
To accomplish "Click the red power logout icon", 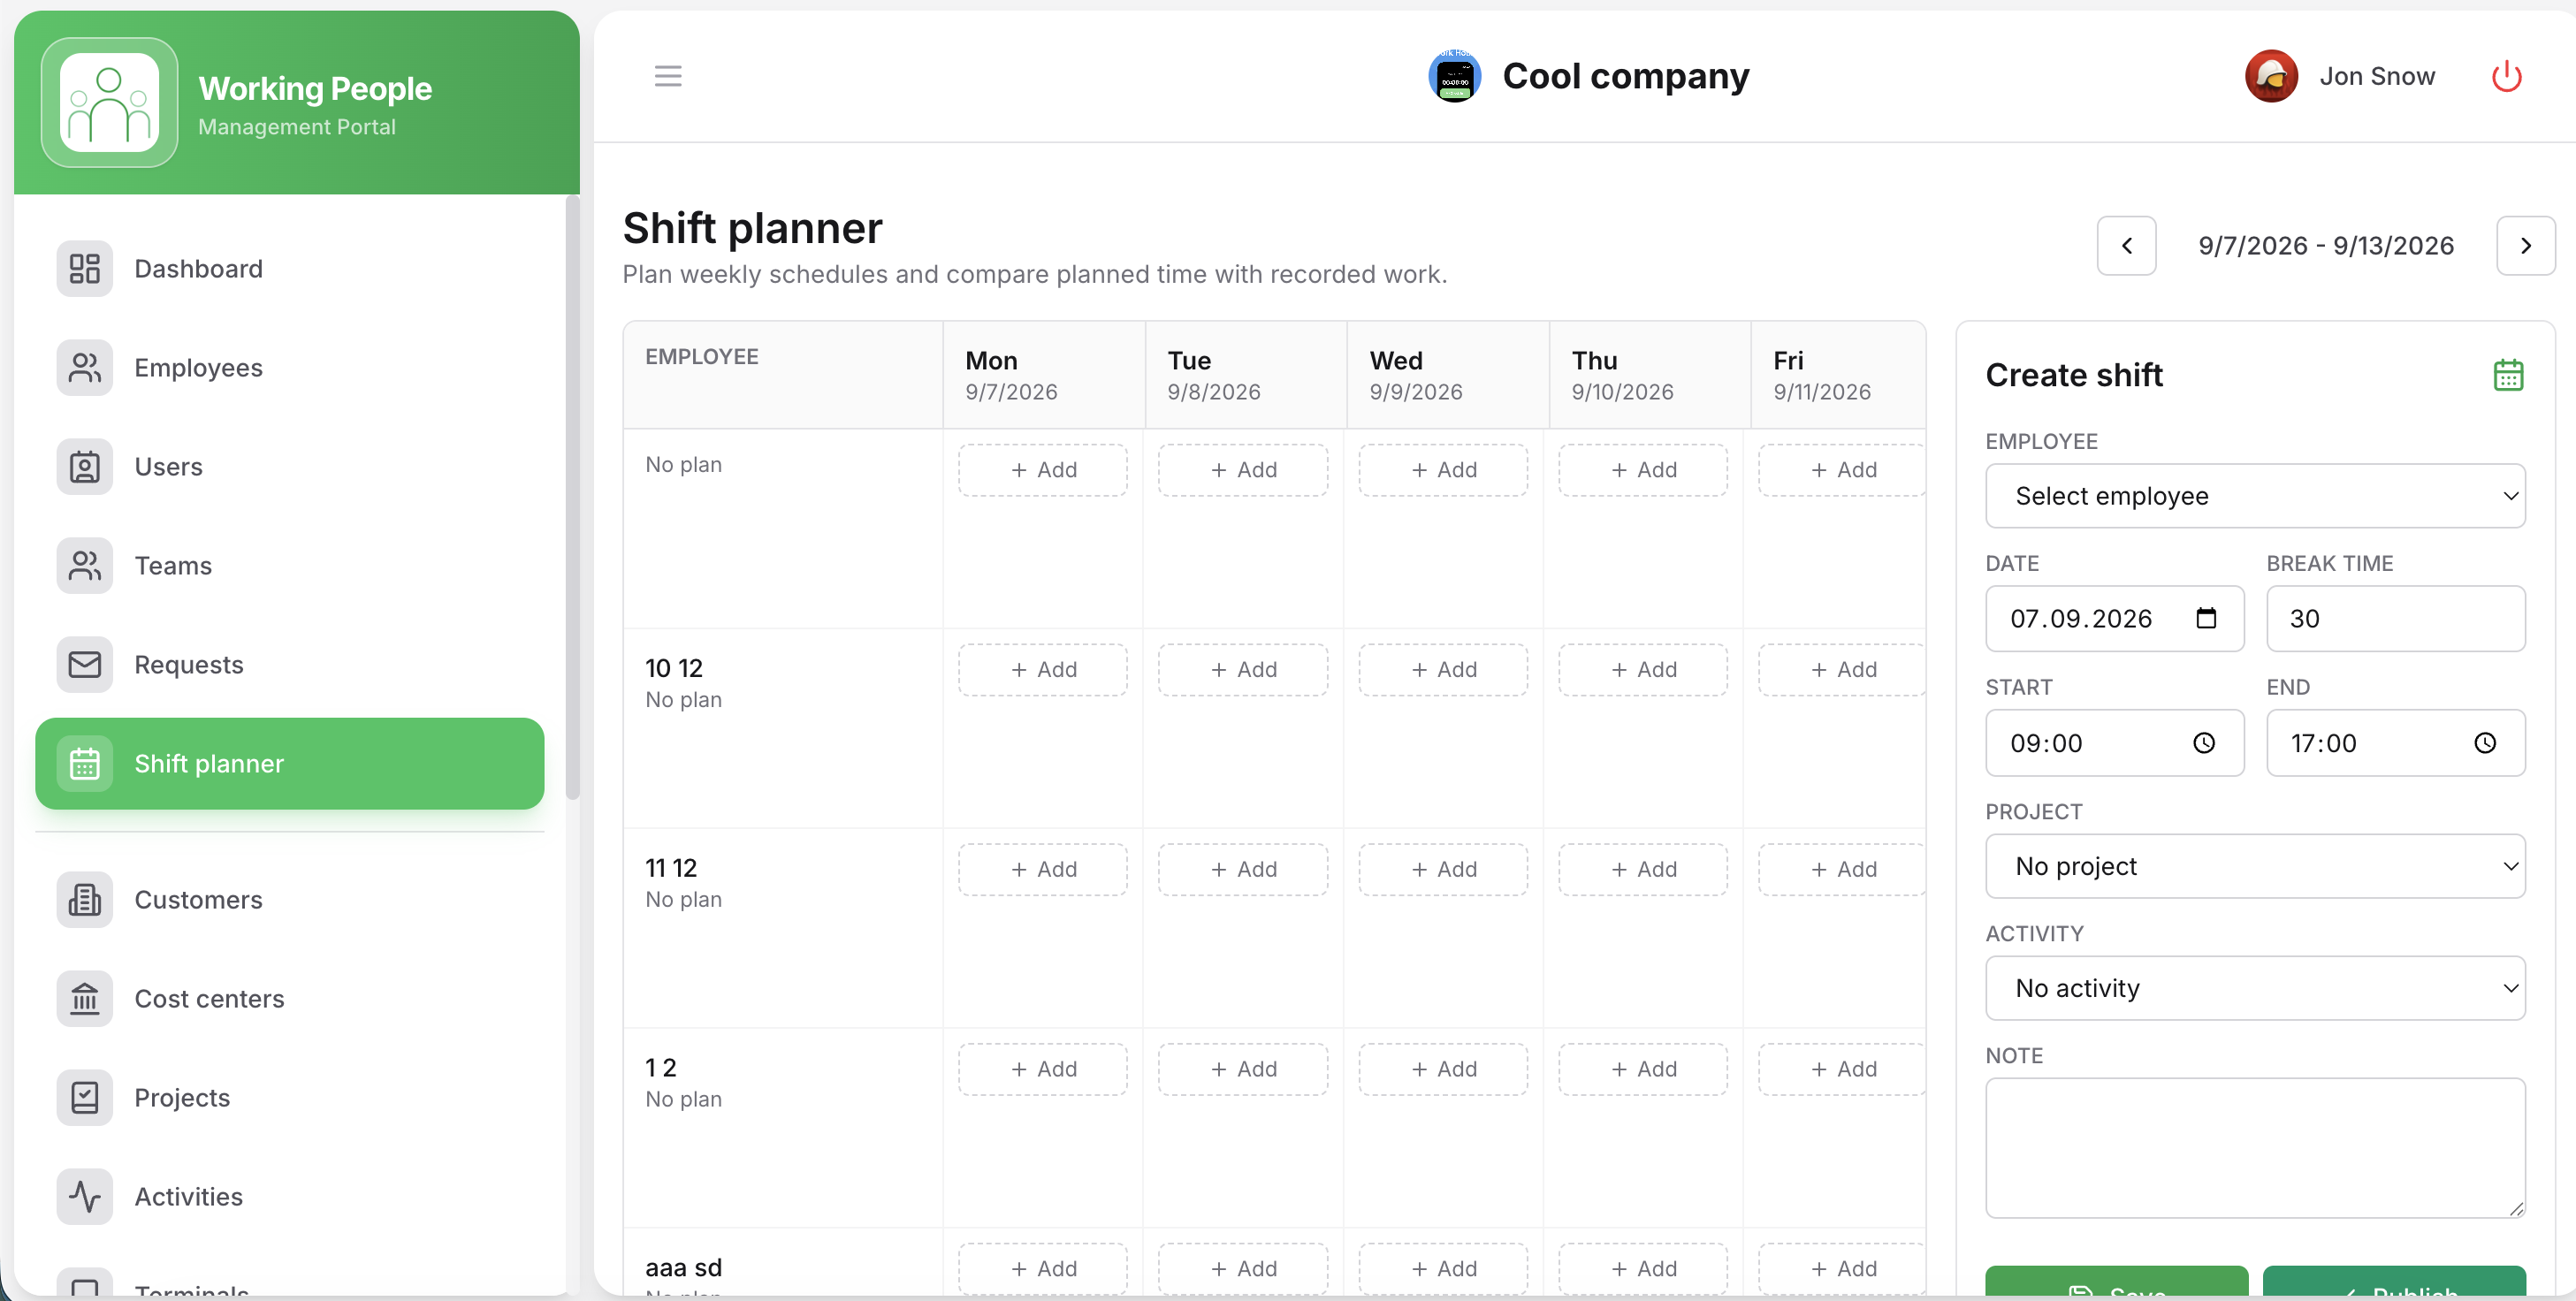I will (x=2506, y=76).
